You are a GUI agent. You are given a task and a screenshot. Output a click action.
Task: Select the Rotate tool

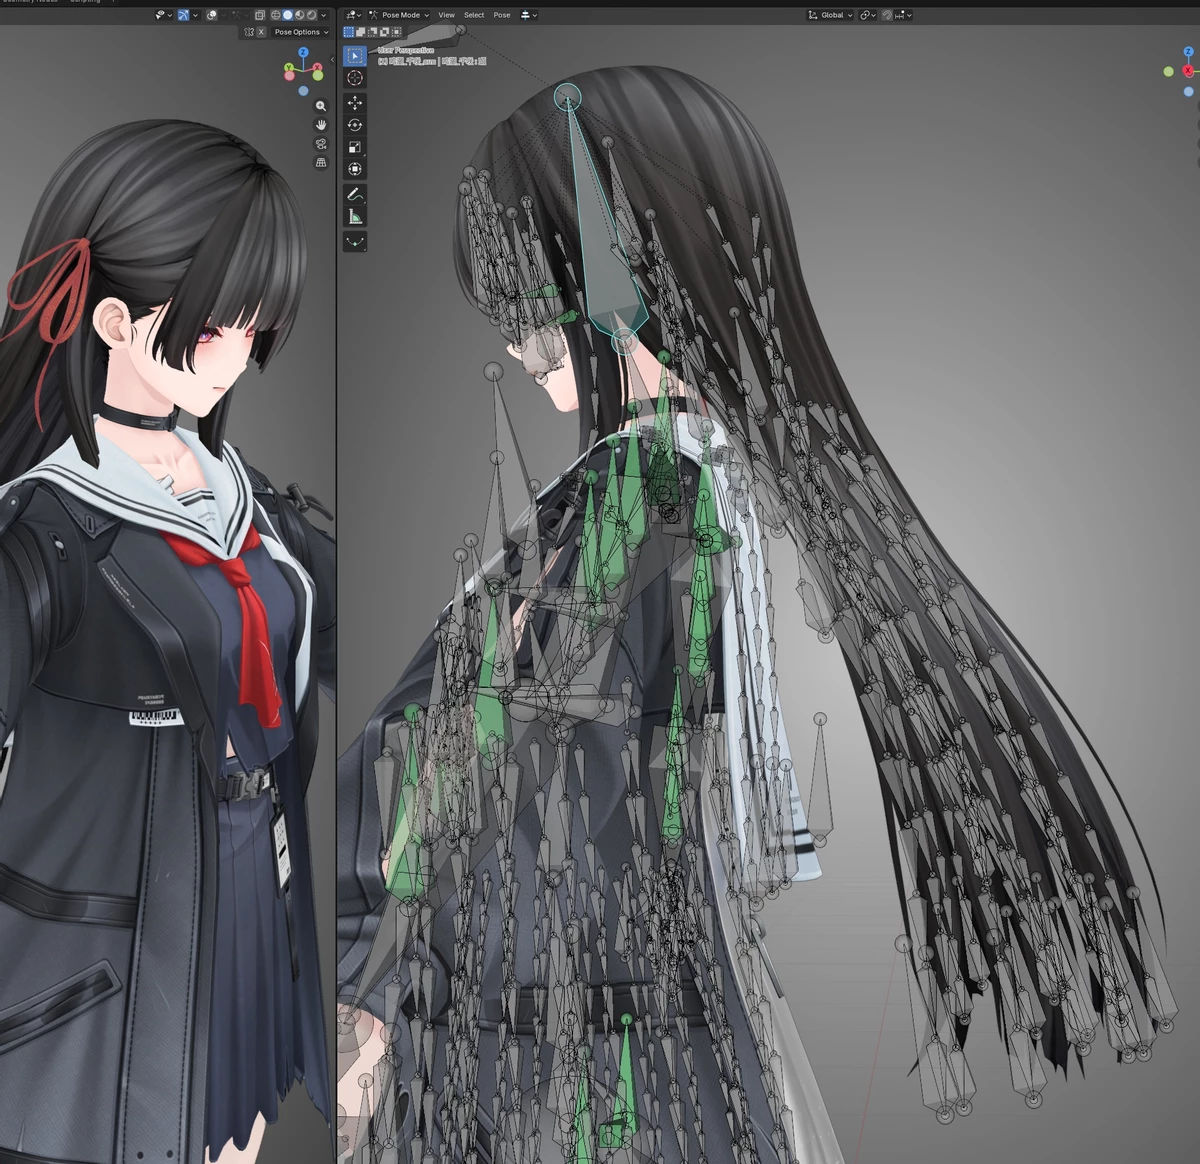click(354, 125)
